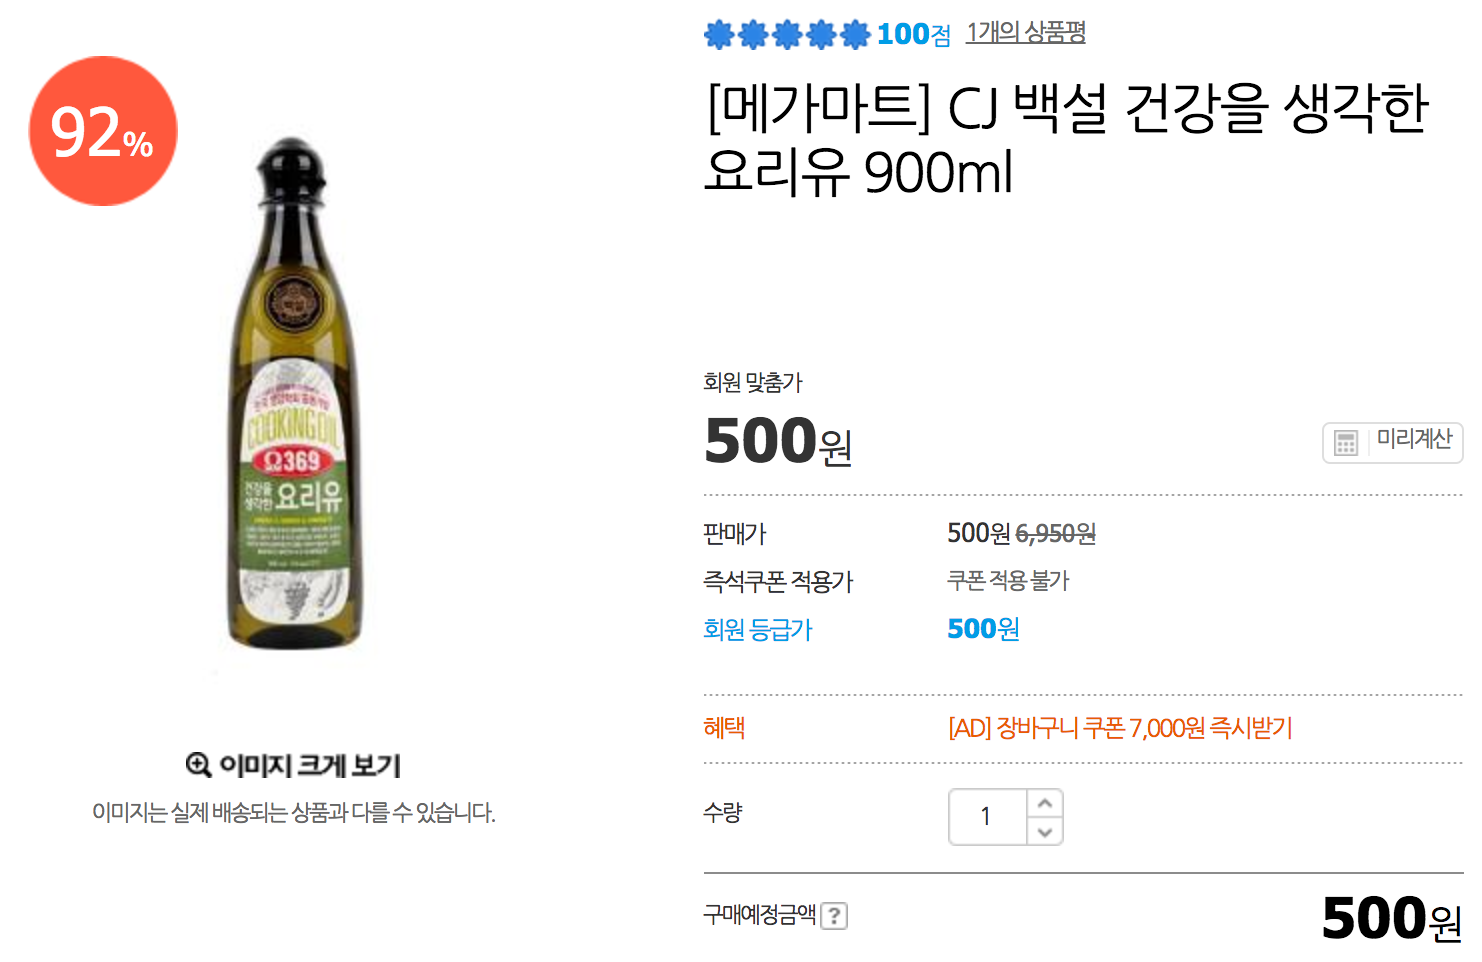Click the red 92% discount badge
Image resolution: width=1482 pixels, height=962 pixels.
click(x=103, y=131)
